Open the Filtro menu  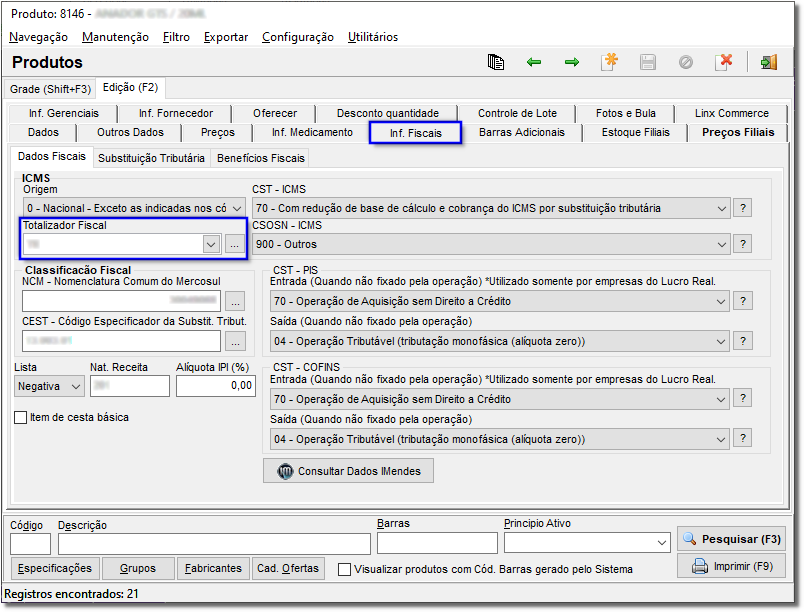click(176, 37)
